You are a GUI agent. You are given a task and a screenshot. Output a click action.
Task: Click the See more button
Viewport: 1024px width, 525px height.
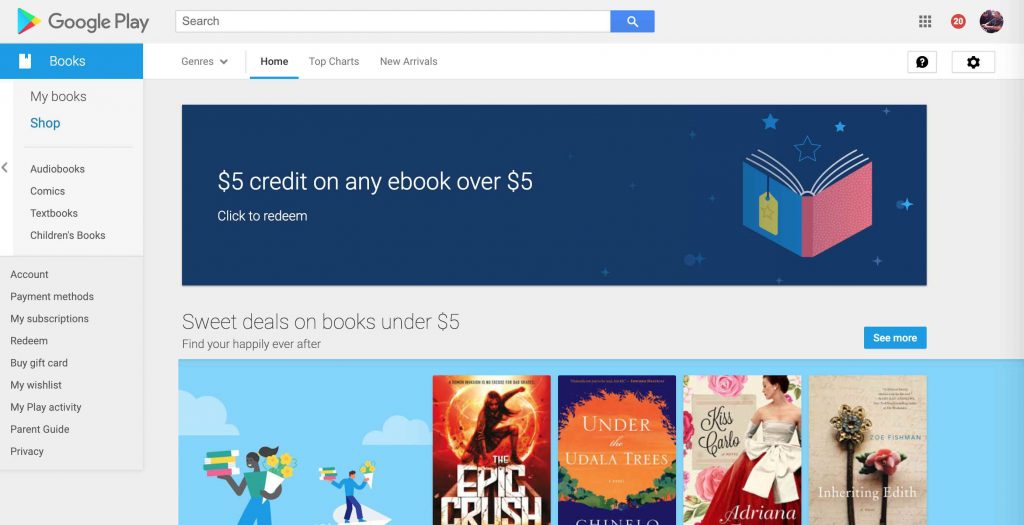pos(895,338)
